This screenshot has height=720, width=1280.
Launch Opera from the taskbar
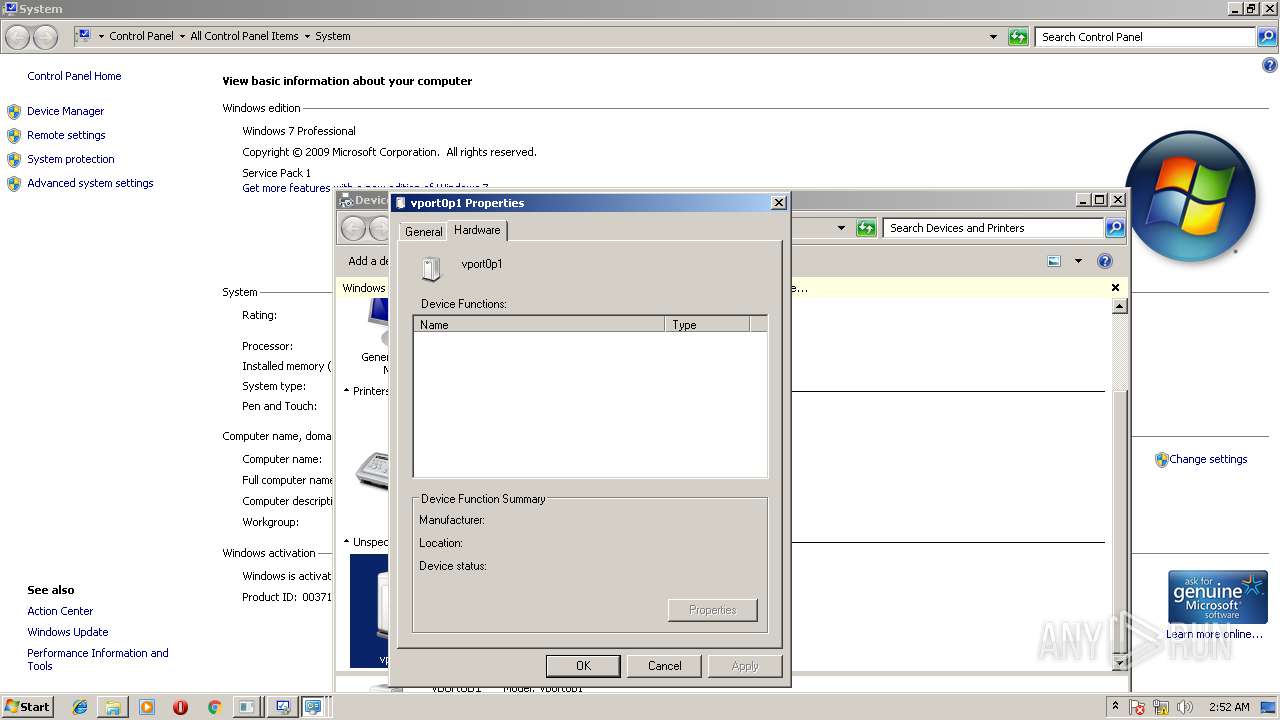pyautogui.click(x=180, y=707)
